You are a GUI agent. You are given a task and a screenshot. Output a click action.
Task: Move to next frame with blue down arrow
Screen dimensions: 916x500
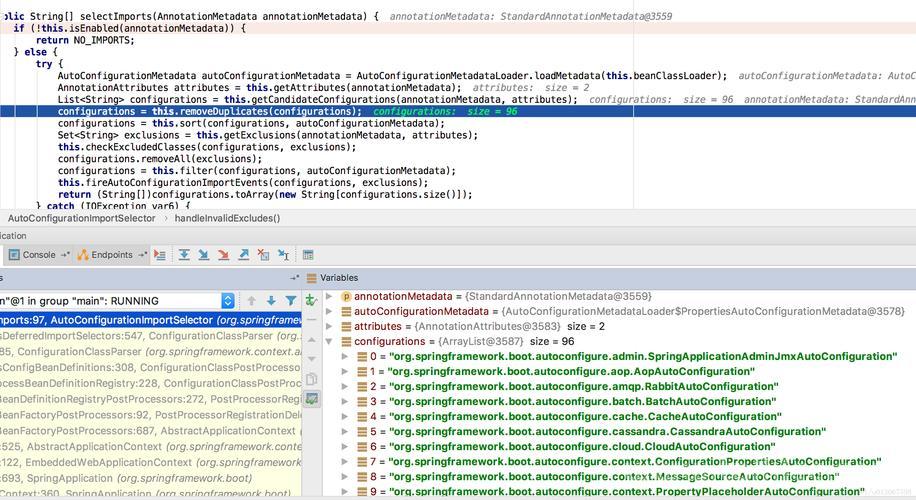pos(271,301)
